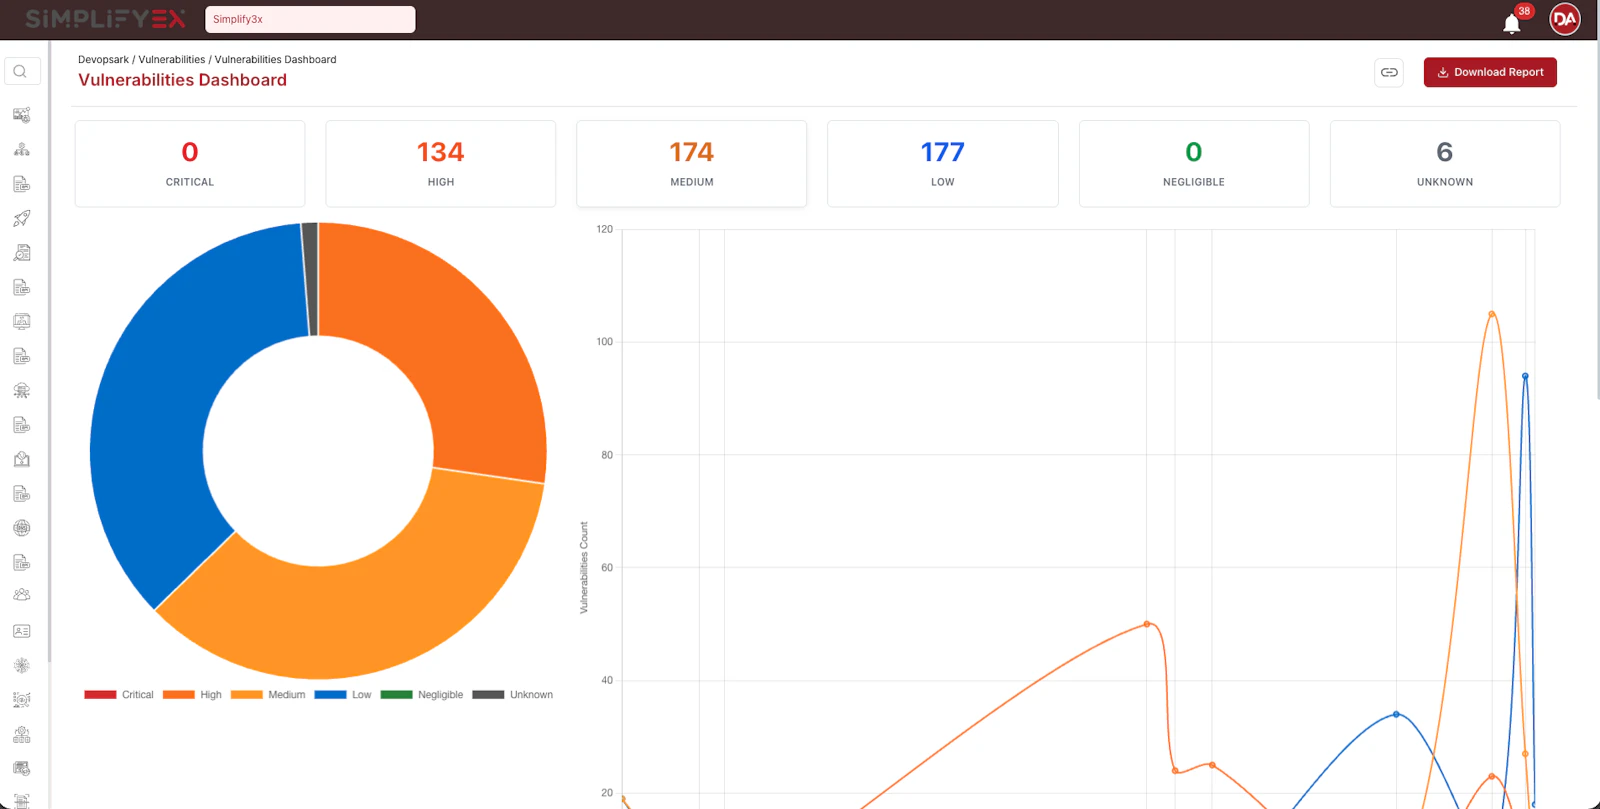Viewport: 1600px width, 809px height.
Task: Select the 134 High summary card
Action: [x=441, y=164]
